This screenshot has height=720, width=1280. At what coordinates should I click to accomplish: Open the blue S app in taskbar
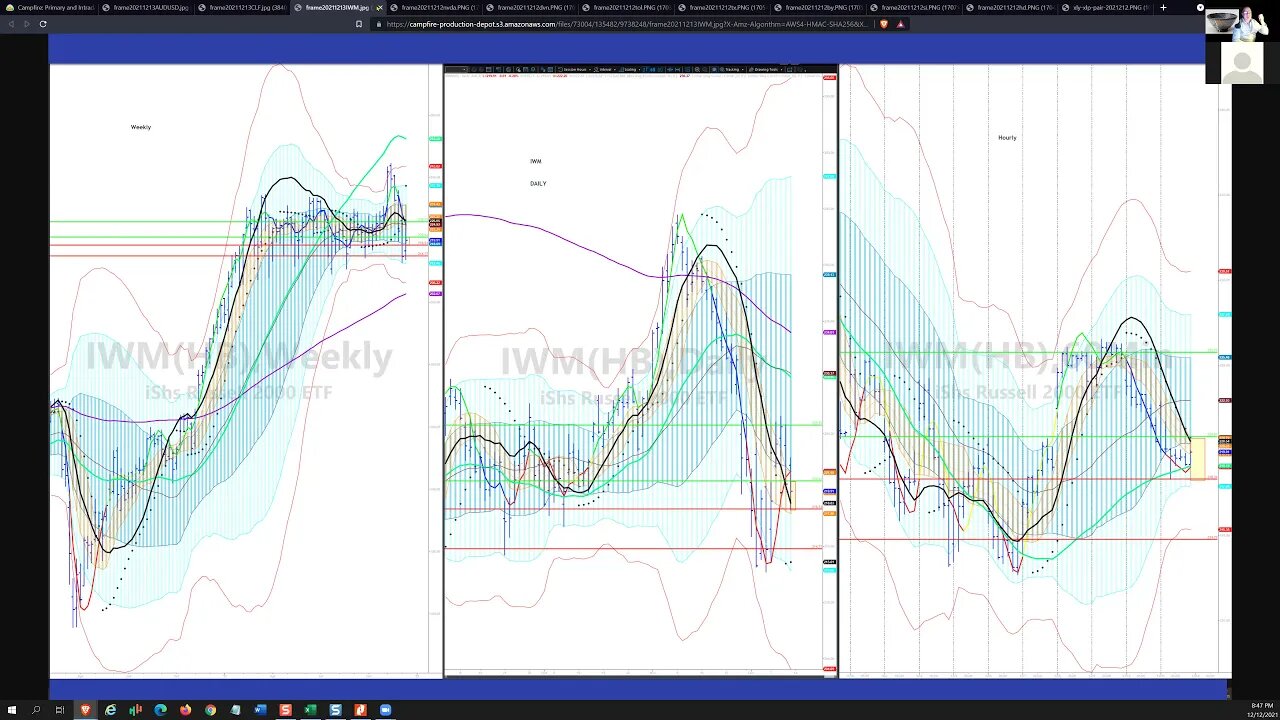tap(335, 710)
